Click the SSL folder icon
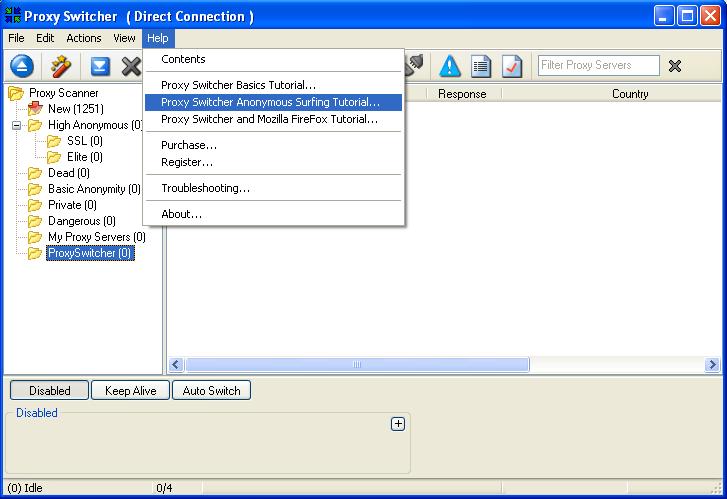This screenshot has width=727, height=499. (54, 141)
